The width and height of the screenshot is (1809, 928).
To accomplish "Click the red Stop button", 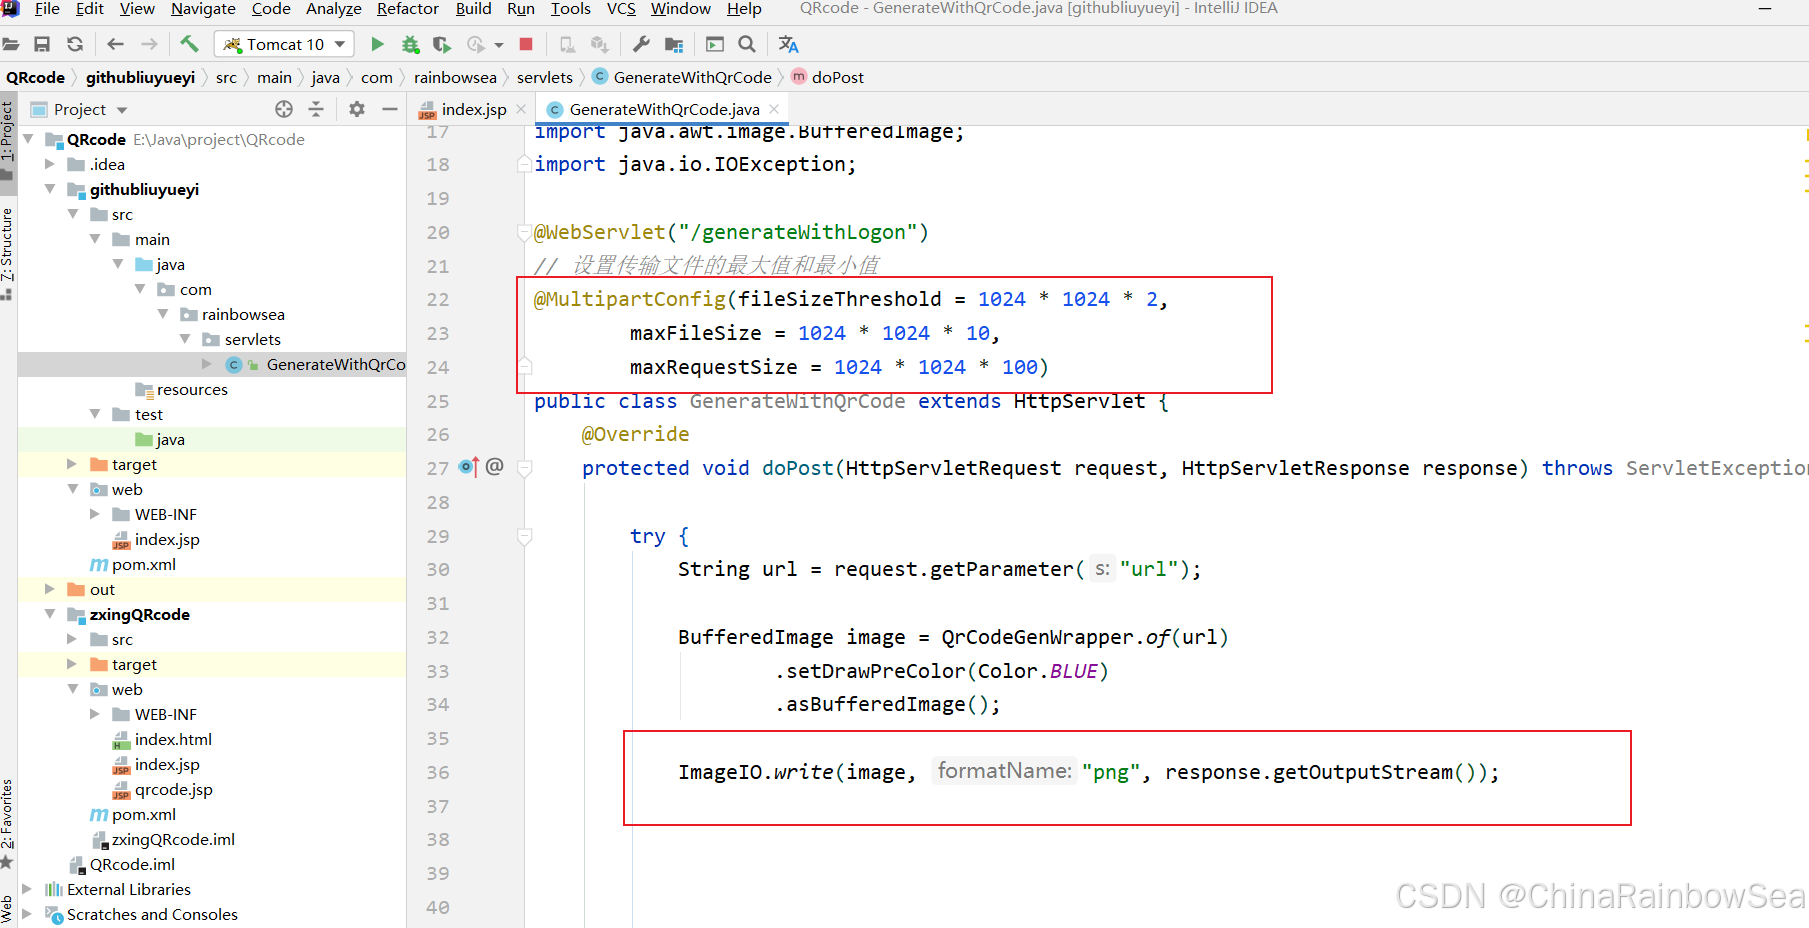I will tap(526, 44).
